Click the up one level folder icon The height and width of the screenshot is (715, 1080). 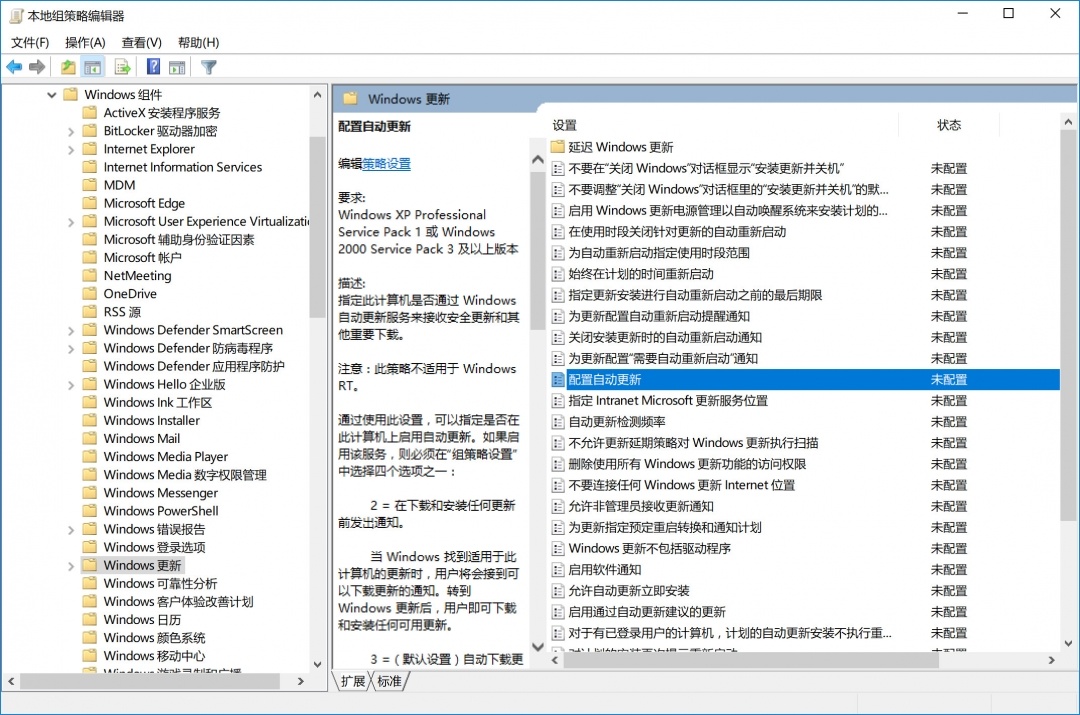coord(67,66)
